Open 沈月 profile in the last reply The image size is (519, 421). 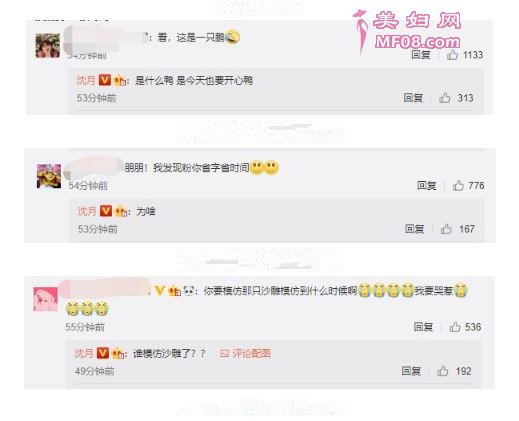click(84, 353)
